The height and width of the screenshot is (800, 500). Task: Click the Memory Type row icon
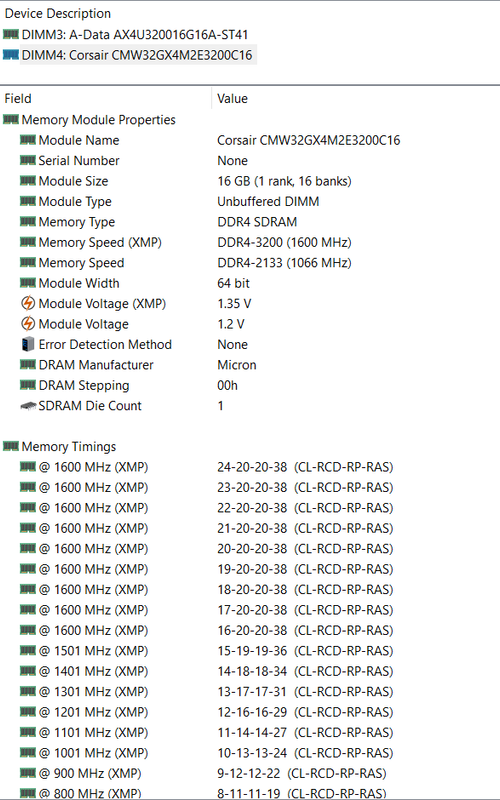(28, 221)
